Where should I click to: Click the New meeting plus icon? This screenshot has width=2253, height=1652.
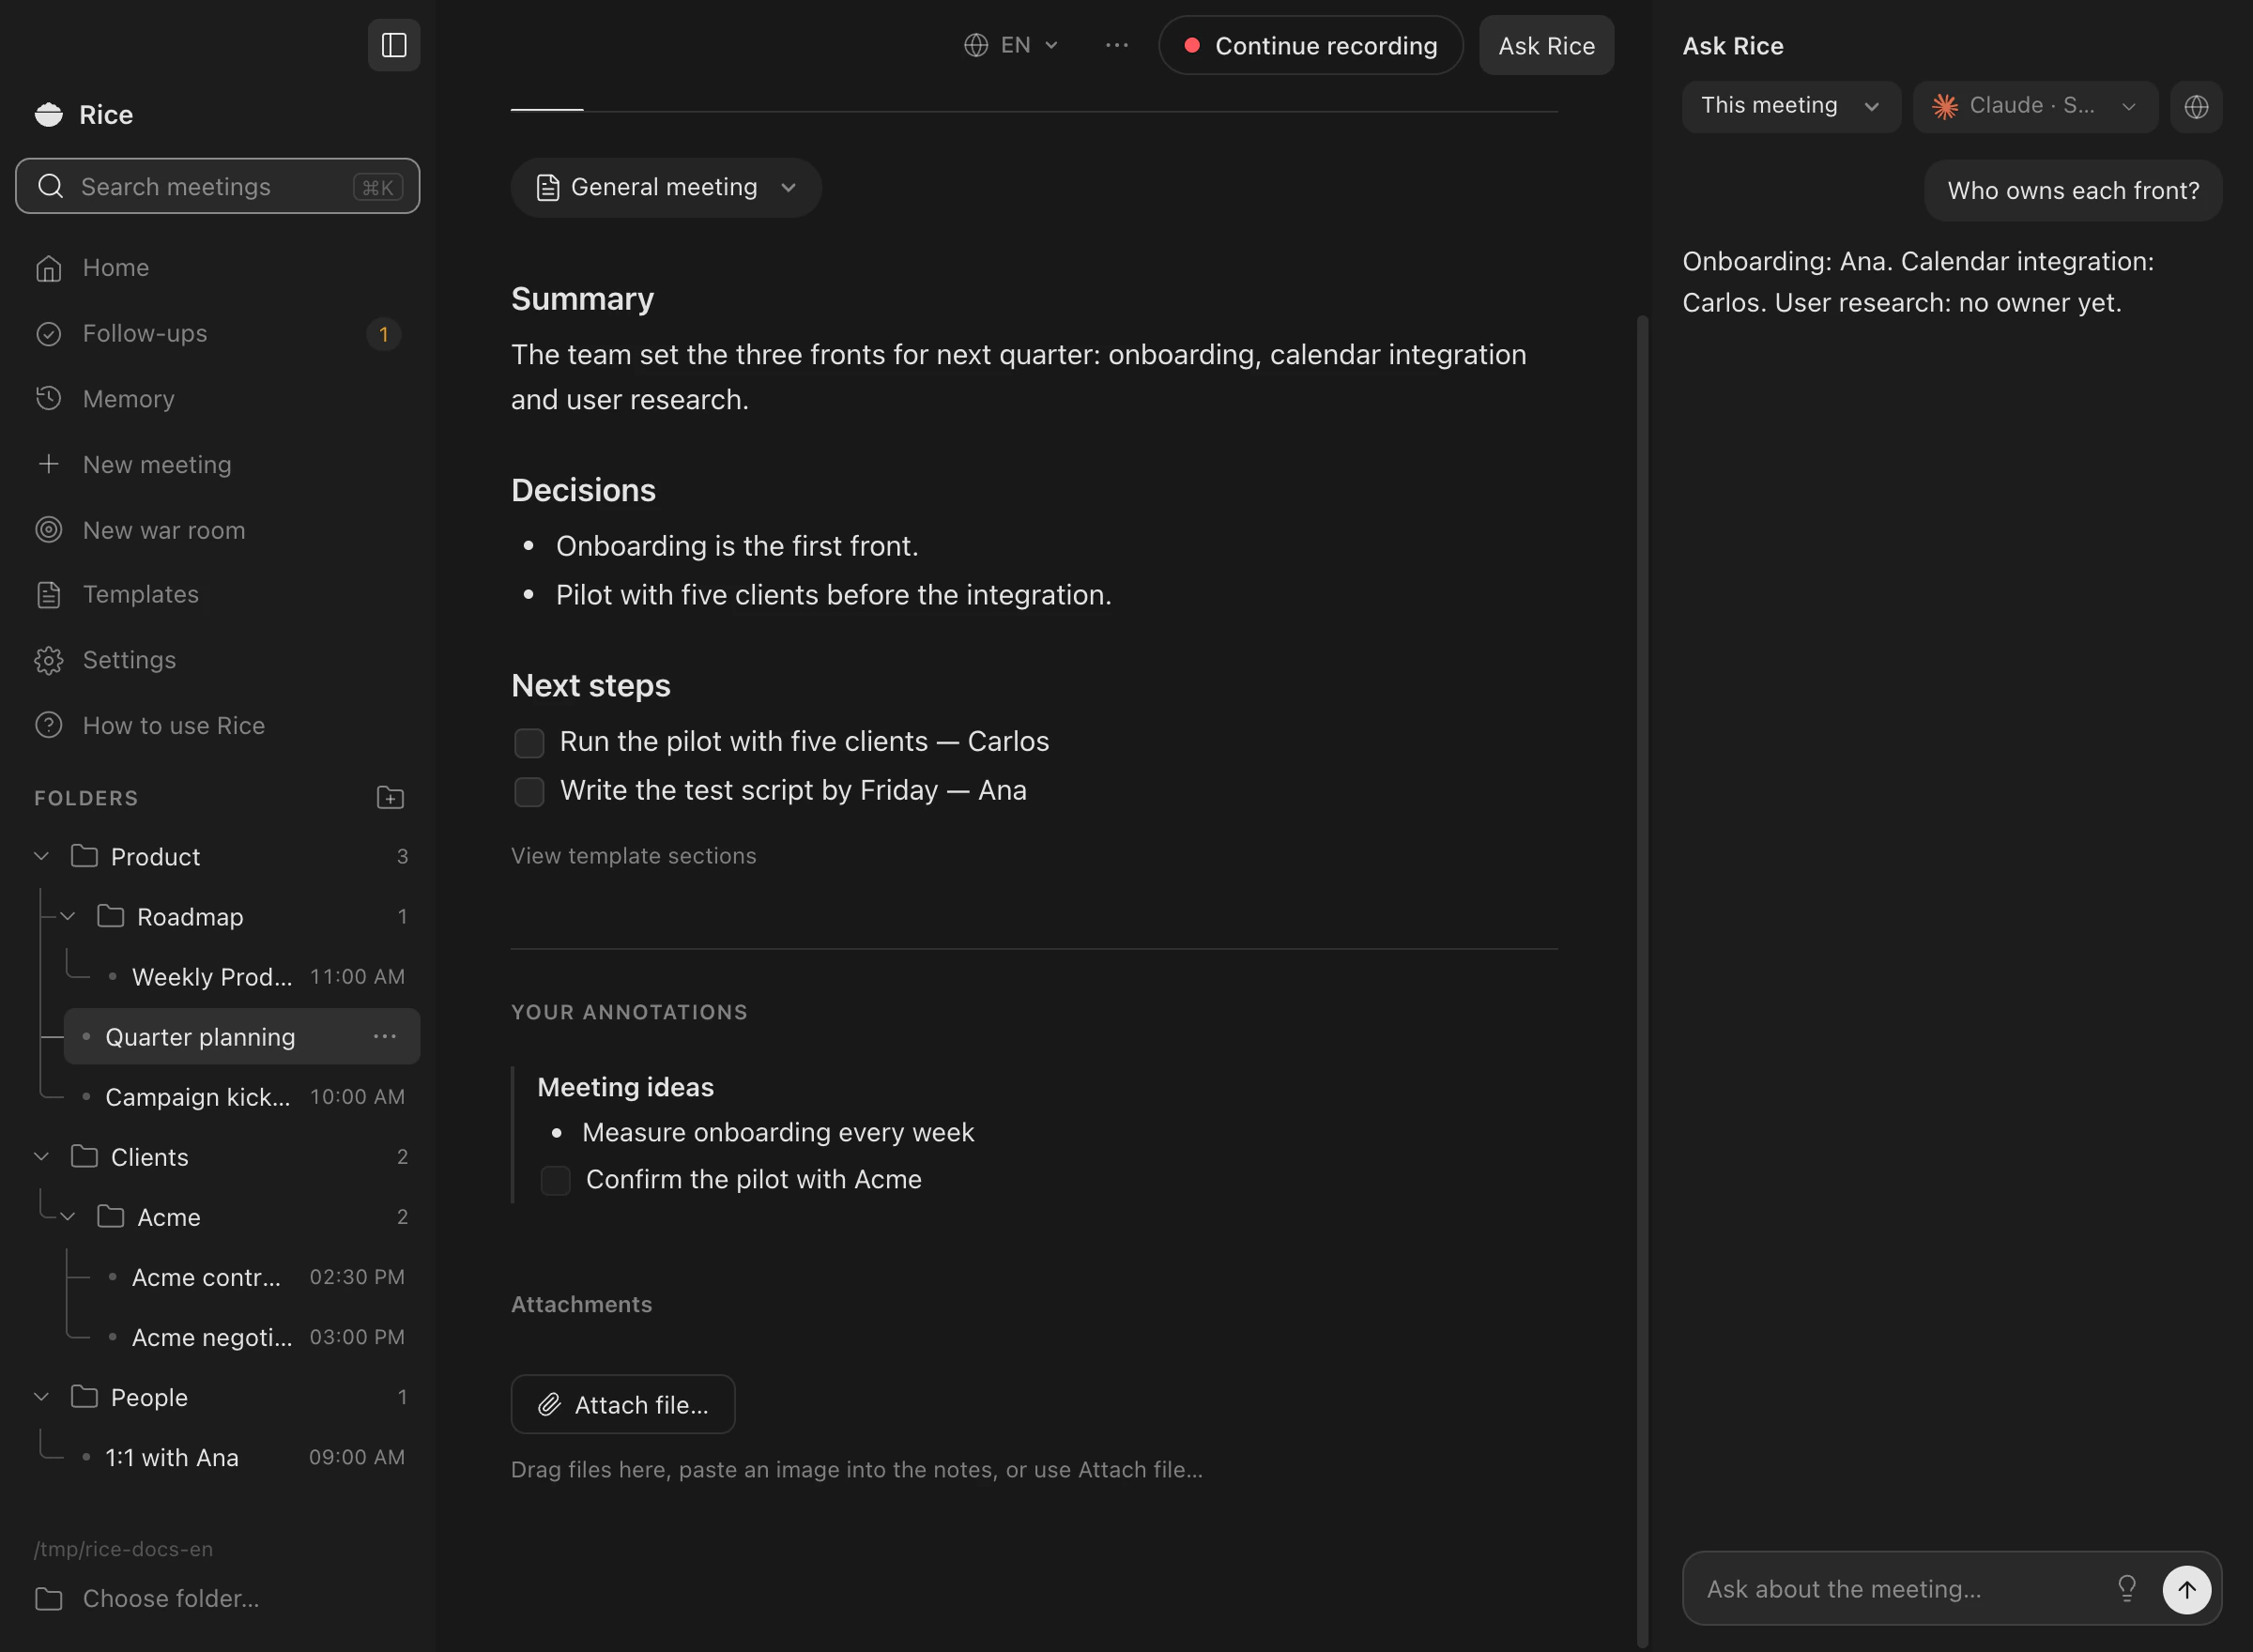(48, 464)
